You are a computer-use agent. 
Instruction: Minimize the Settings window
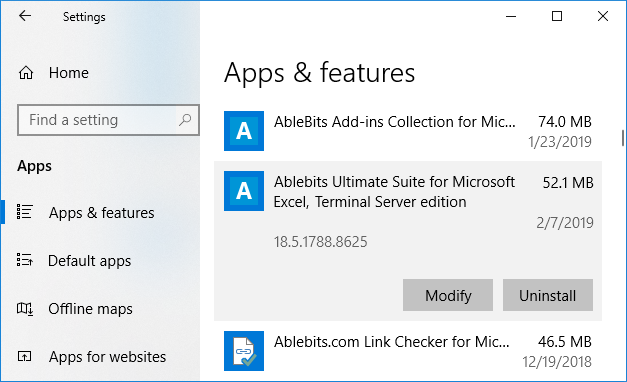[511, 16]
